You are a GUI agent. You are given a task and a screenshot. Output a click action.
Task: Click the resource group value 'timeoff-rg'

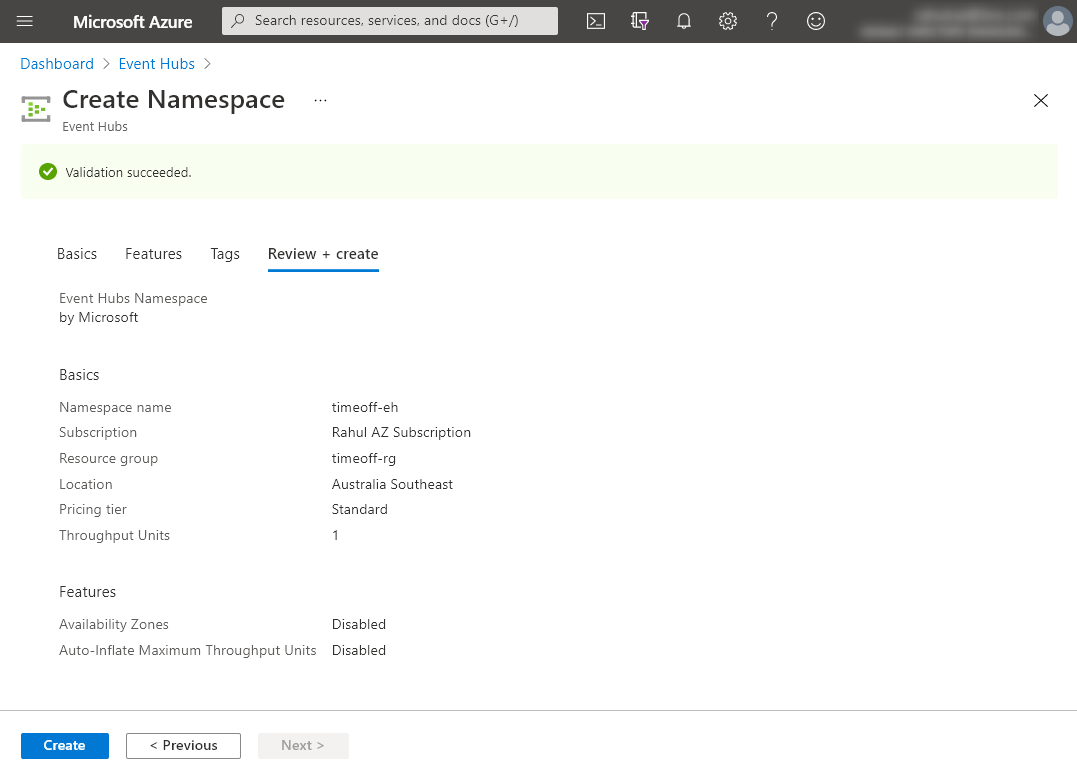pos(363,459)
